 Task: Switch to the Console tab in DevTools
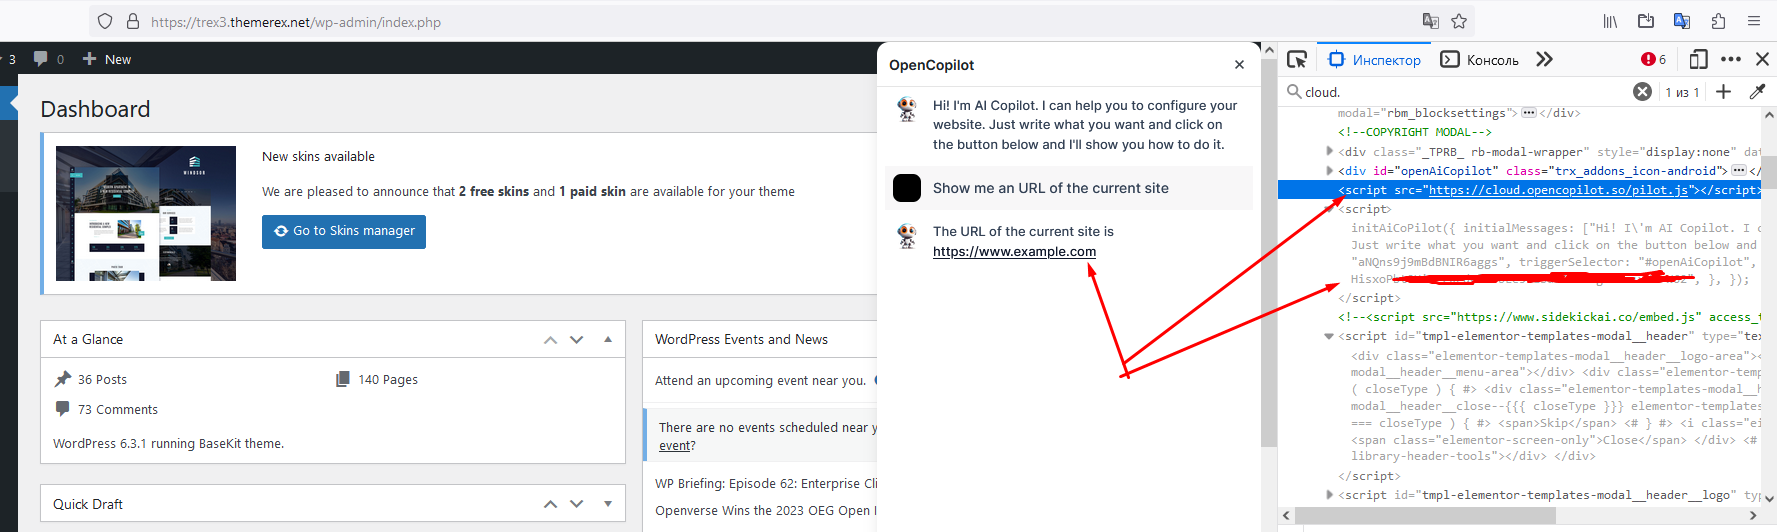coord(1480,60)
